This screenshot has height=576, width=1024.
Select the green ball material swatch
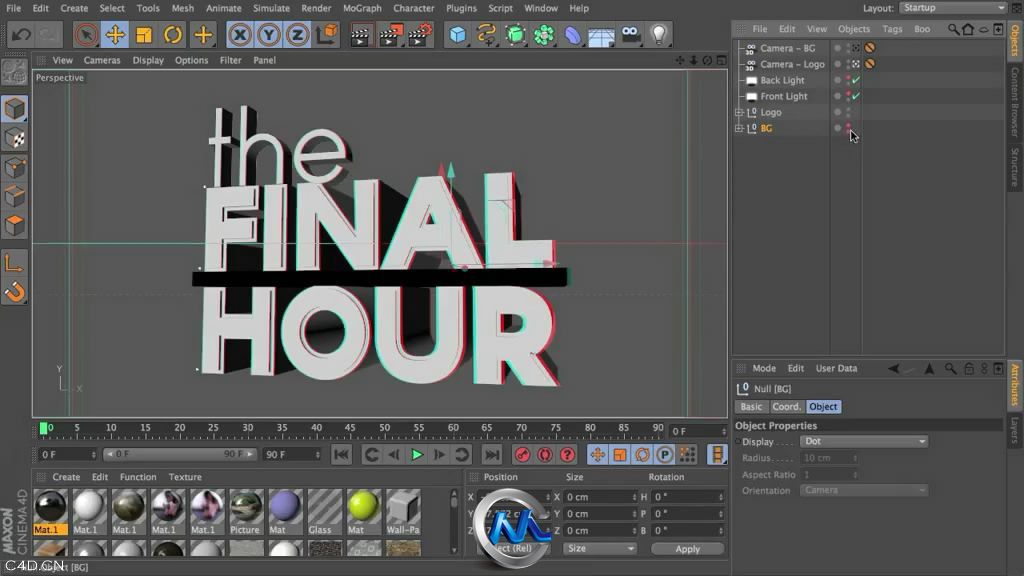363,505
